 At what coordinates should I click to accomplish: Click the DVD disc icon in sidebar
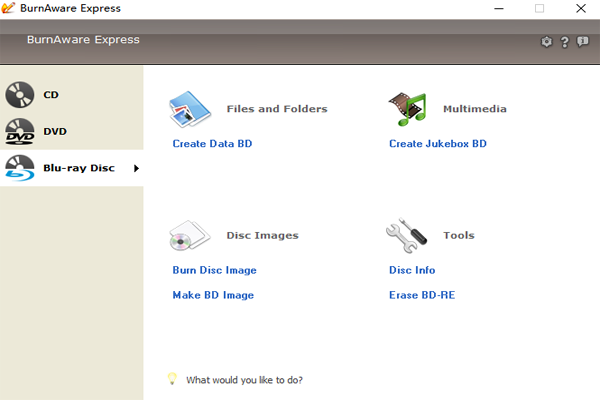pyautogui.click(x=20, y=131)
